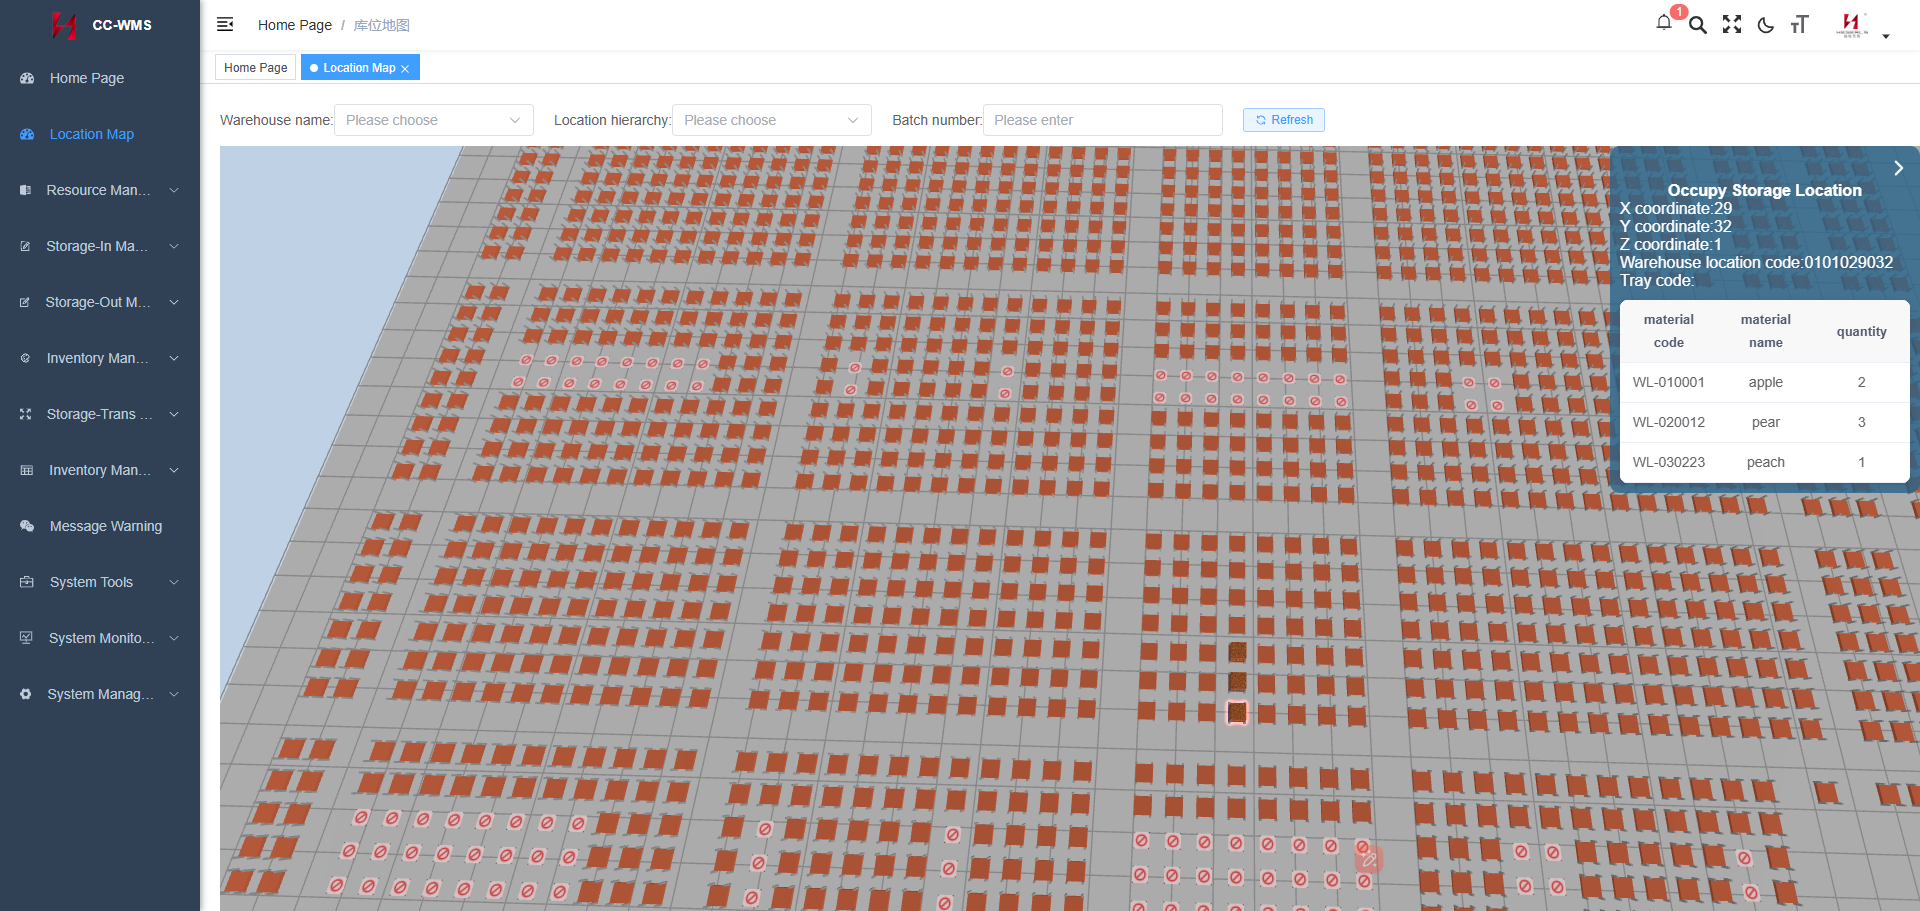Open font size adjustment icon
Image resolution: width=1920 pixels, height=911 pixels.
click(1800, 25)
